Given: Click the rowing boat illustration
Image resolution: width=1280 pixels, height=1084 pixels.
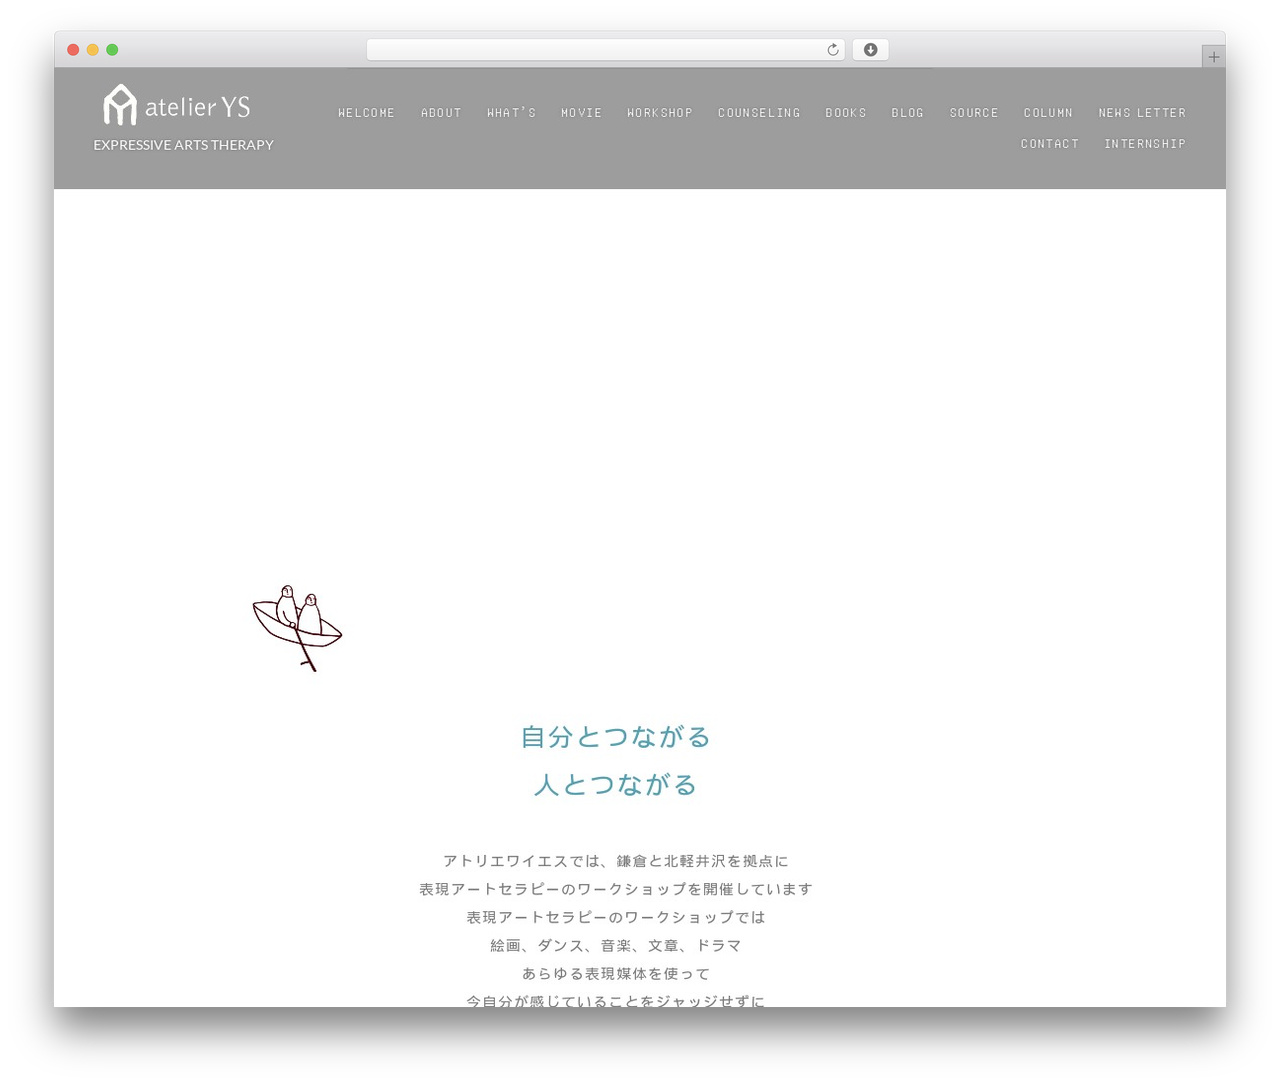Looking at the screenshot, I should [x=297, y=628].
